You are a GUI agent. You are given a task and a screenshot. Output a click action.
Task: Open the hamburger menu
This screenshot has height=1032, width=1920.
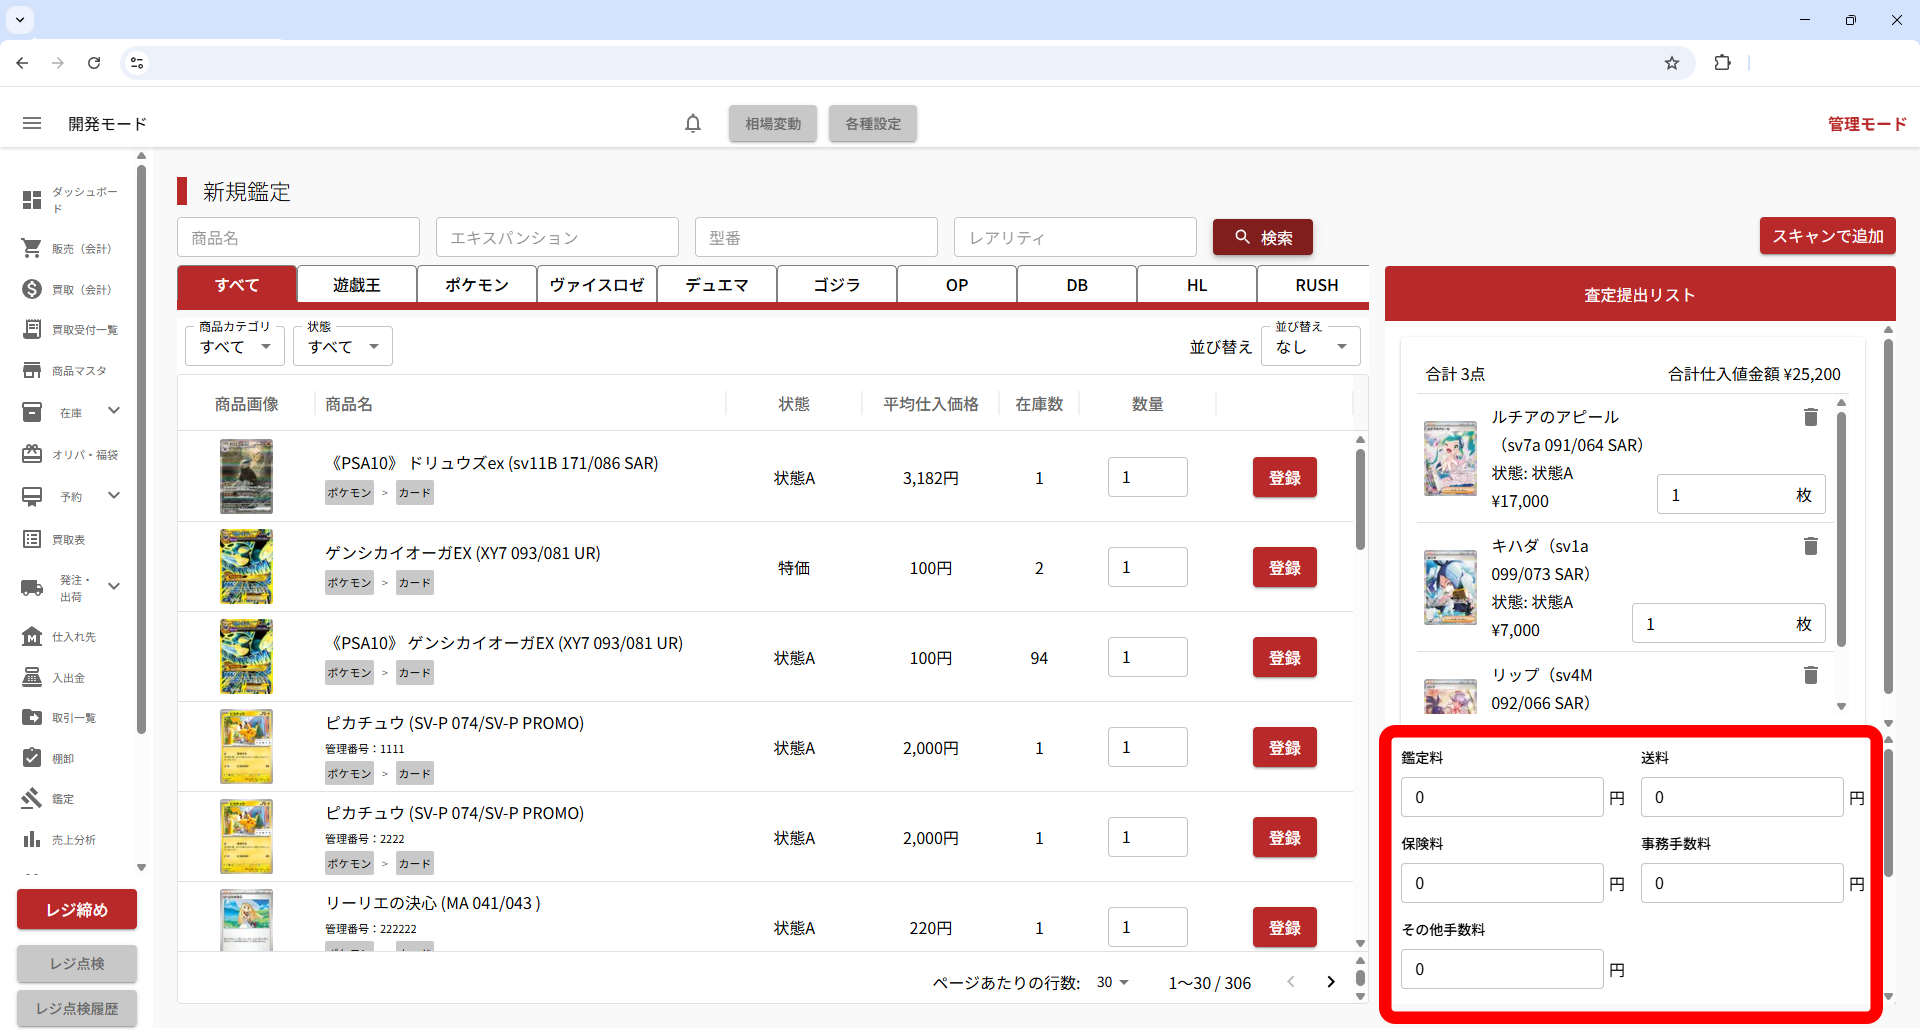pyautogui.click(x=32, y=124)
